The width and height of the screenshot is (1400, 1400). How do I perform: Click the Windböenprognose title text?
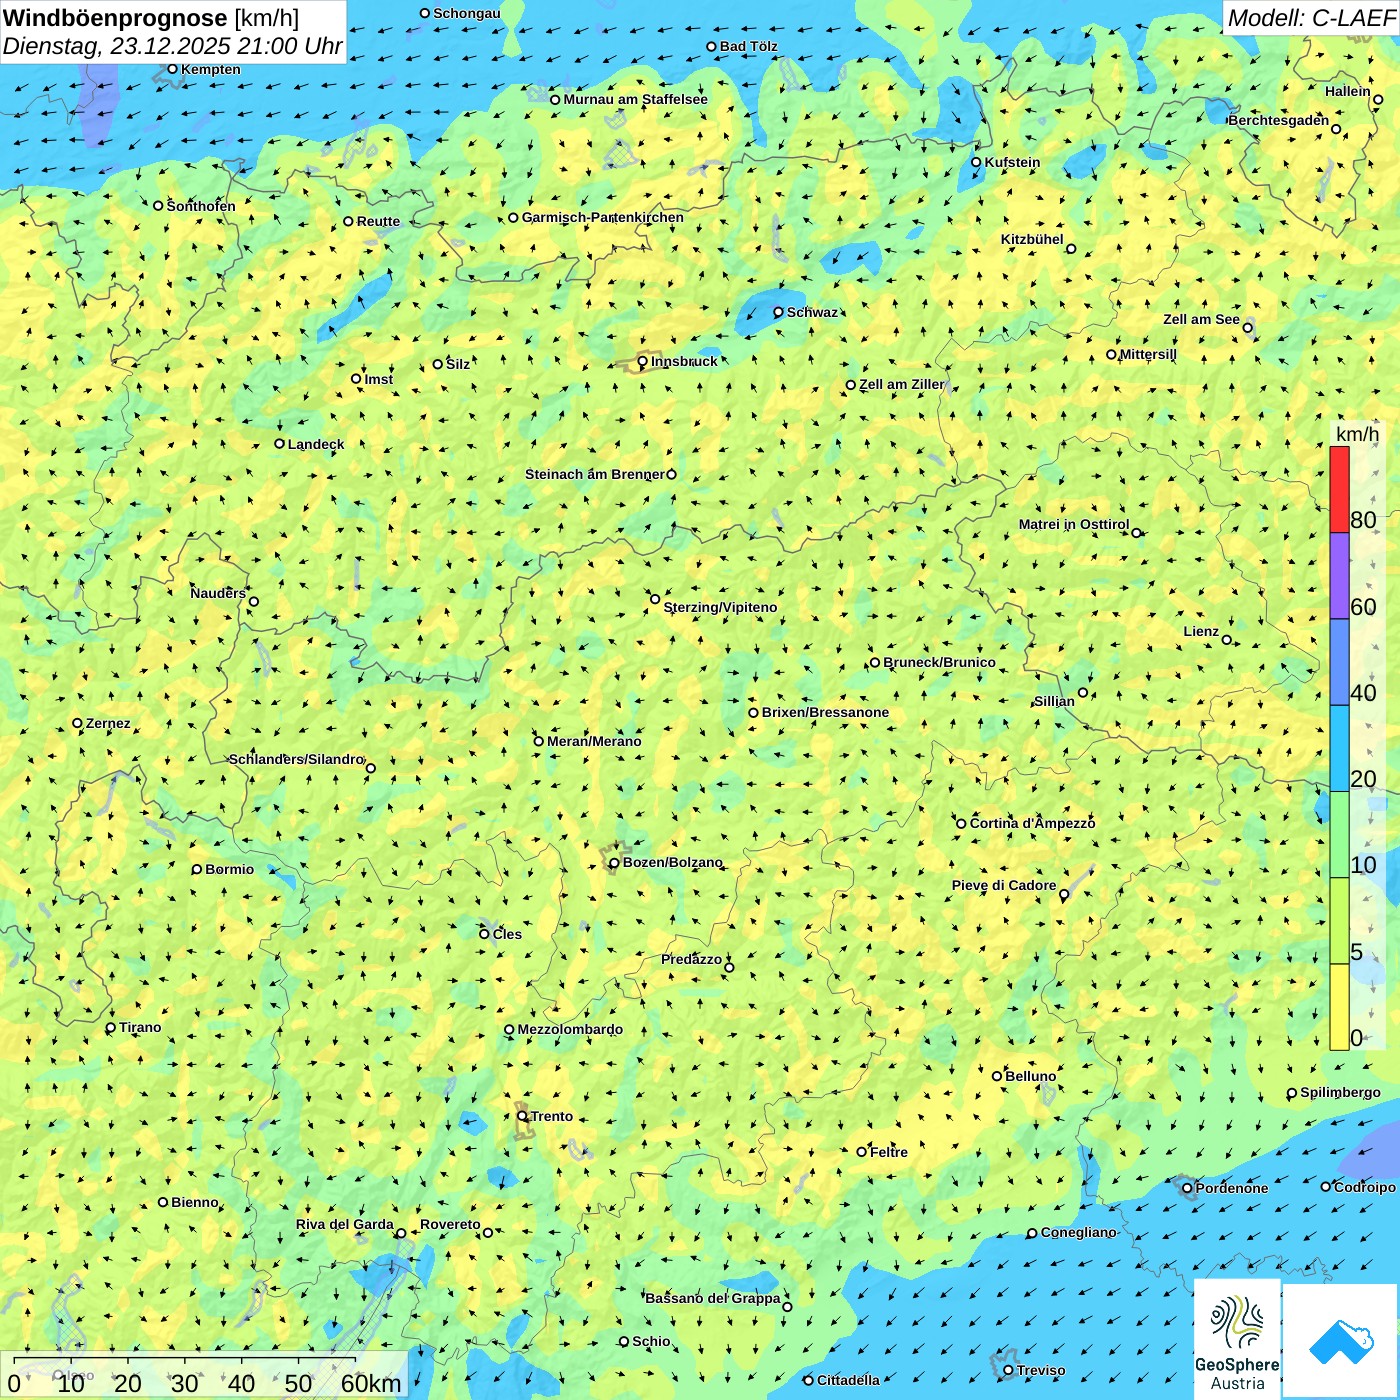pyautogui.click(x=116, y=17)
